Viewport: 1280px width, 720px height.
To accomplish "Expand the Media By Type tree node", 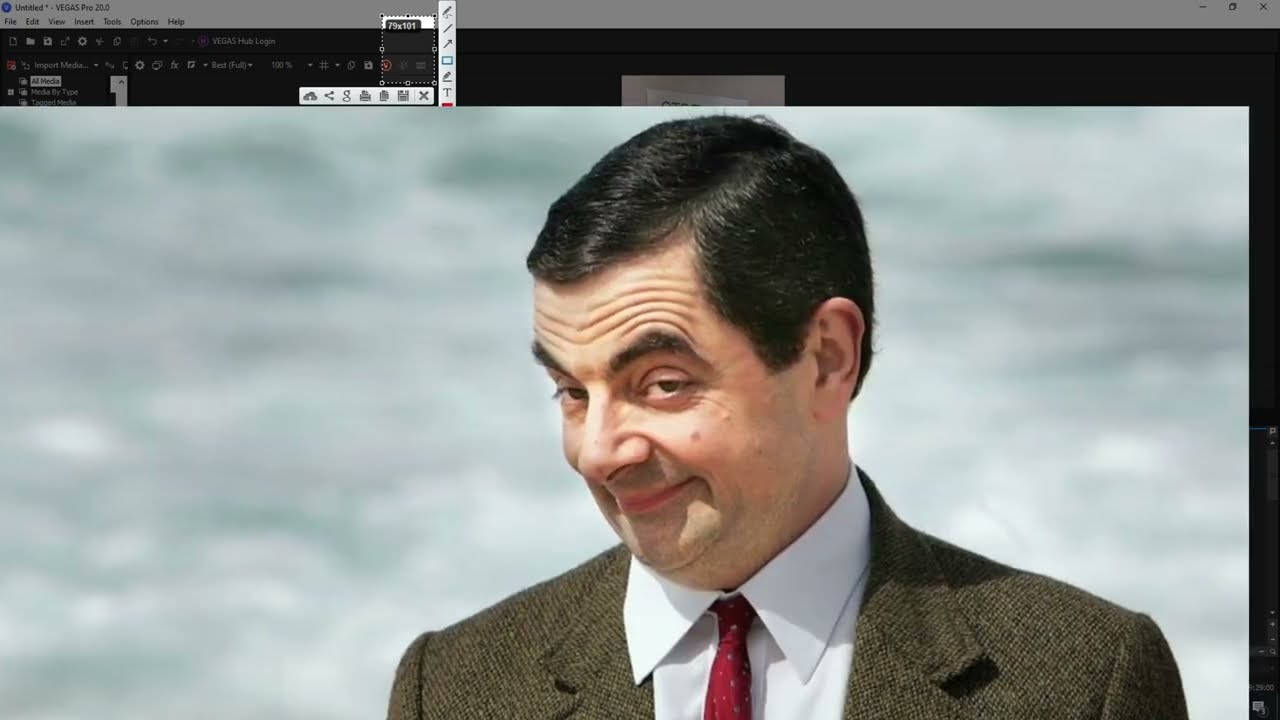I will tap(11, 92).
